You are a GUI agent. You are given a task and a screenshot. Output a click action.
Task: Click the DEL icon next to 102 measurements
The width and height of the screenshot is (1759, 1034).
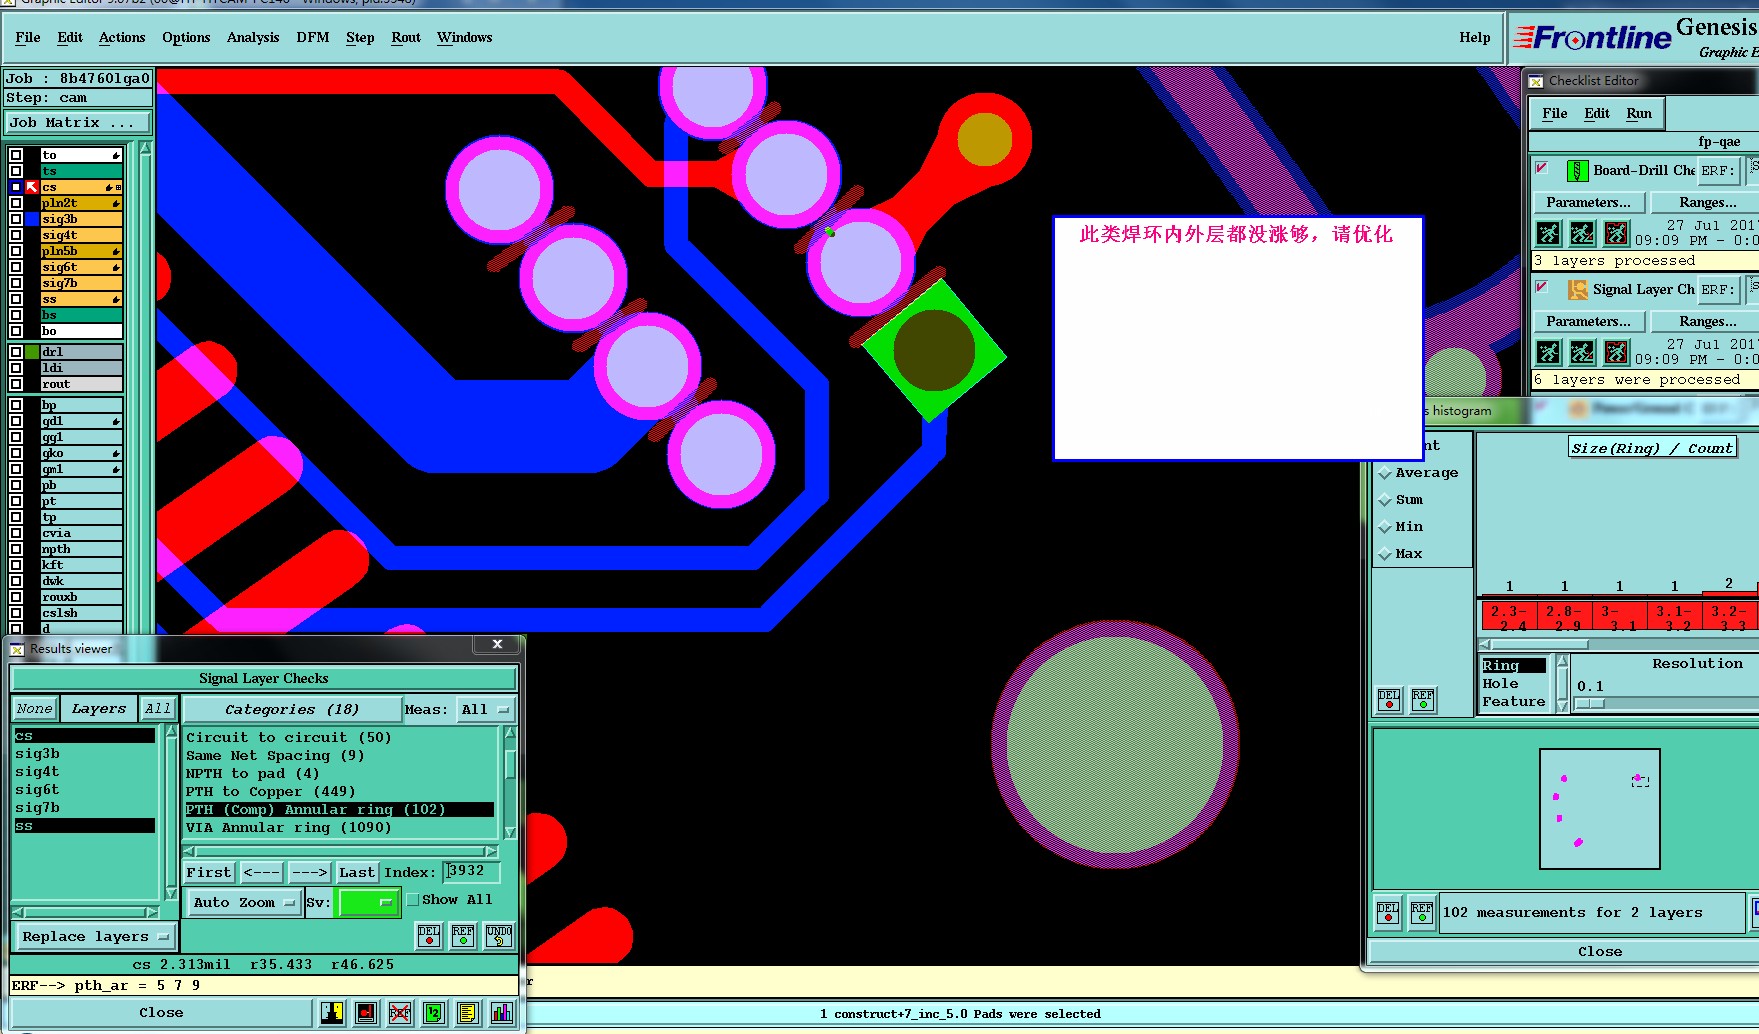(x=1388, y=912)
